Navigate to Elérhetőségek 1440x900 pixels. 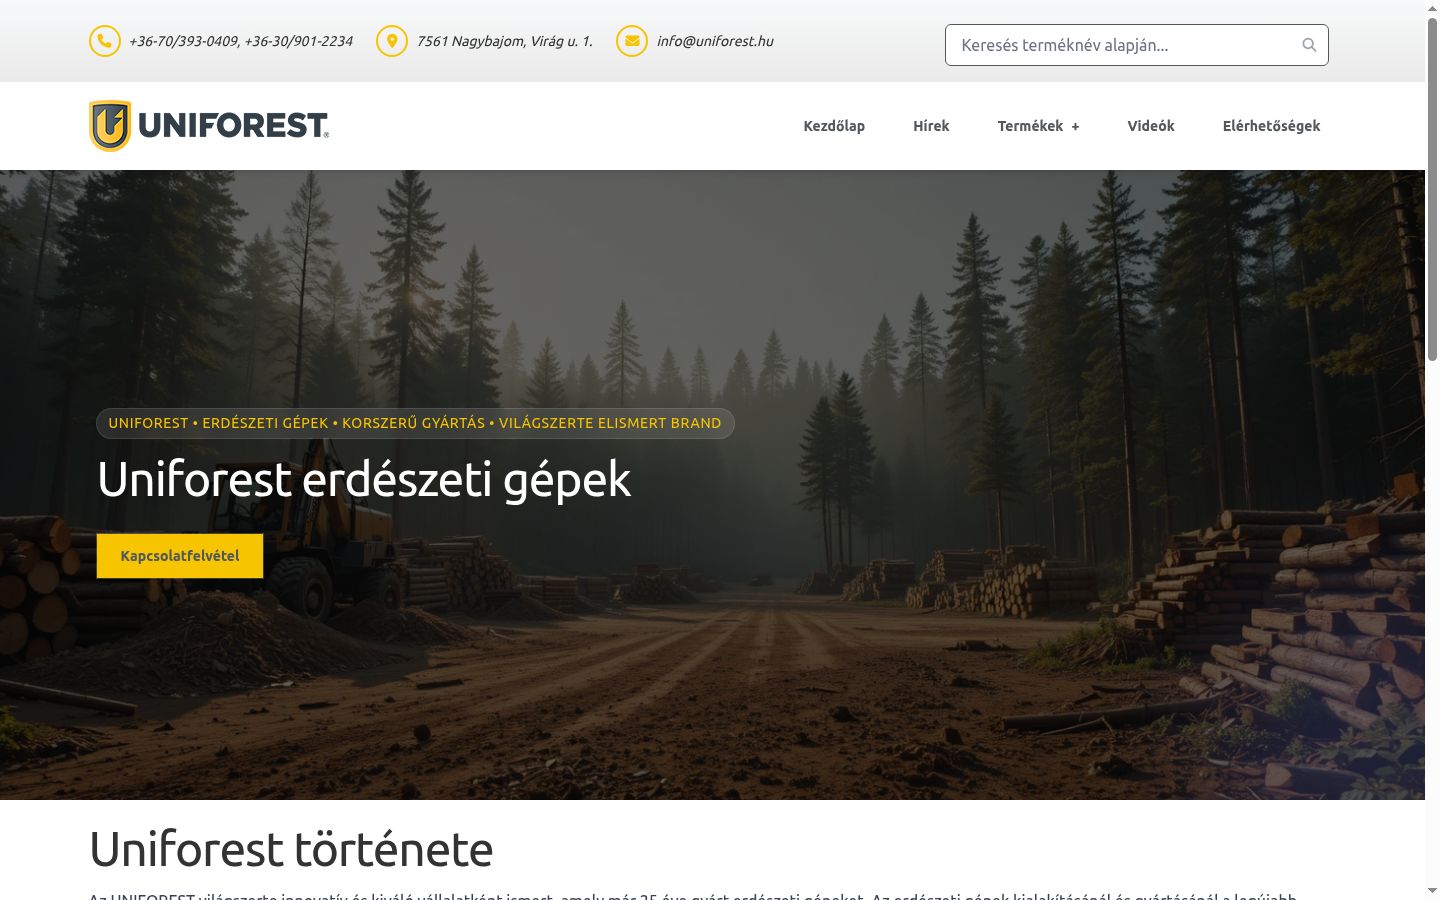click(1271, 126)
